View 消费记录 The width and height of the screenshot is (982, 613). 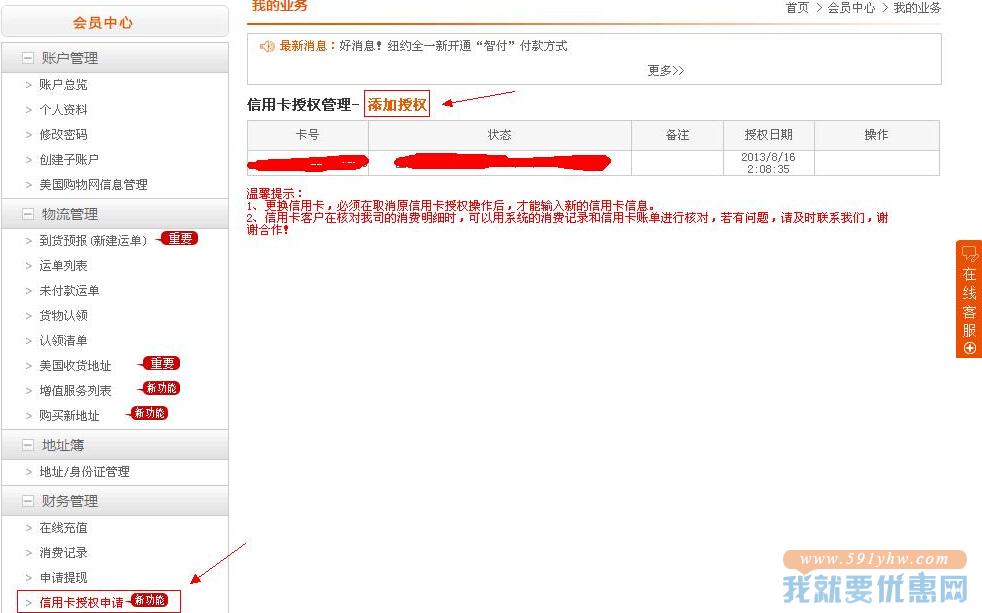click(x=63, y=553)
